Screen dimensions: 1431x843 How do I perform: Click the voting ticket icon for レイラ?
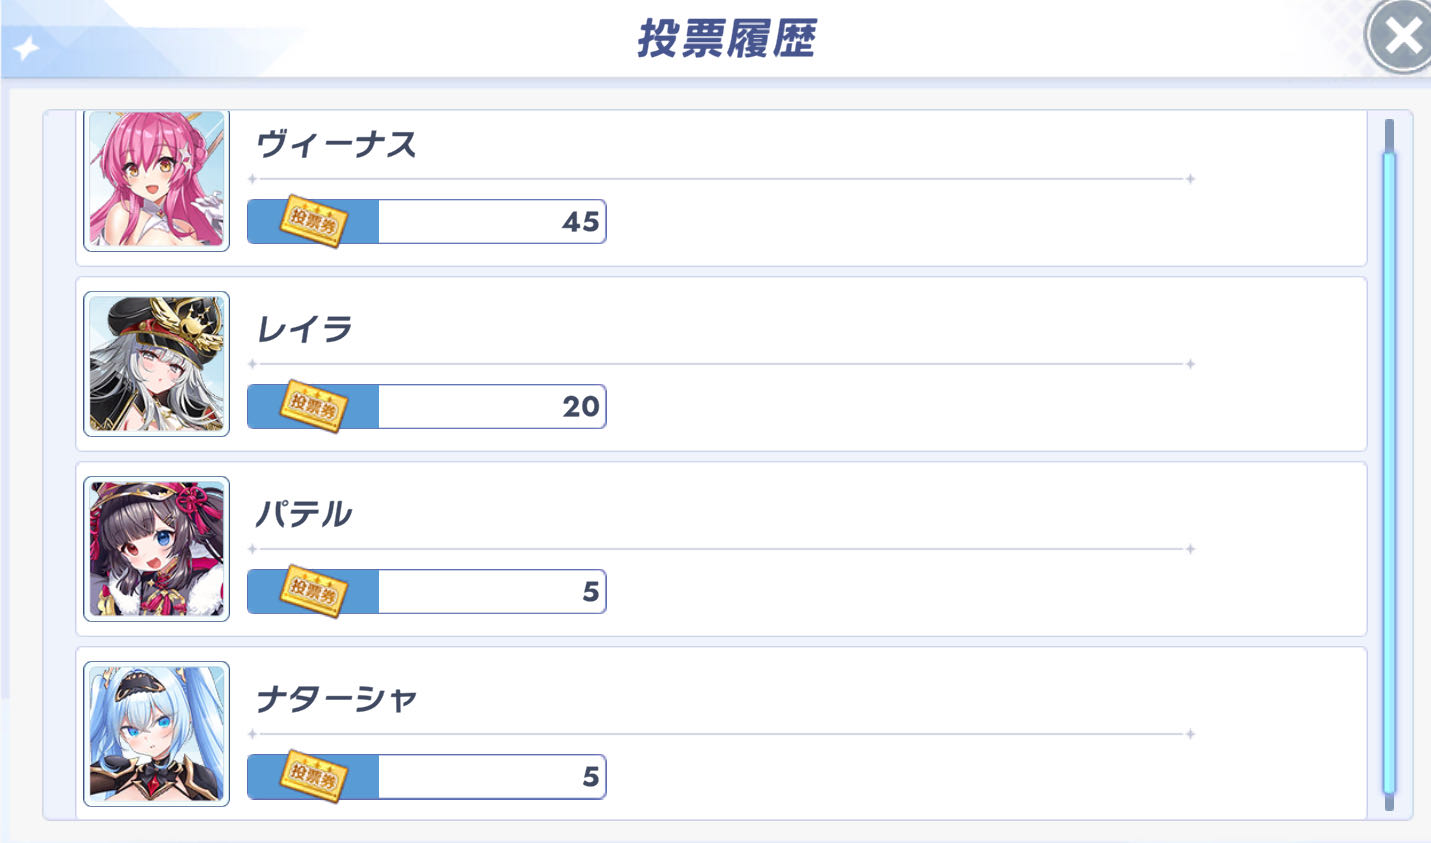313,406
